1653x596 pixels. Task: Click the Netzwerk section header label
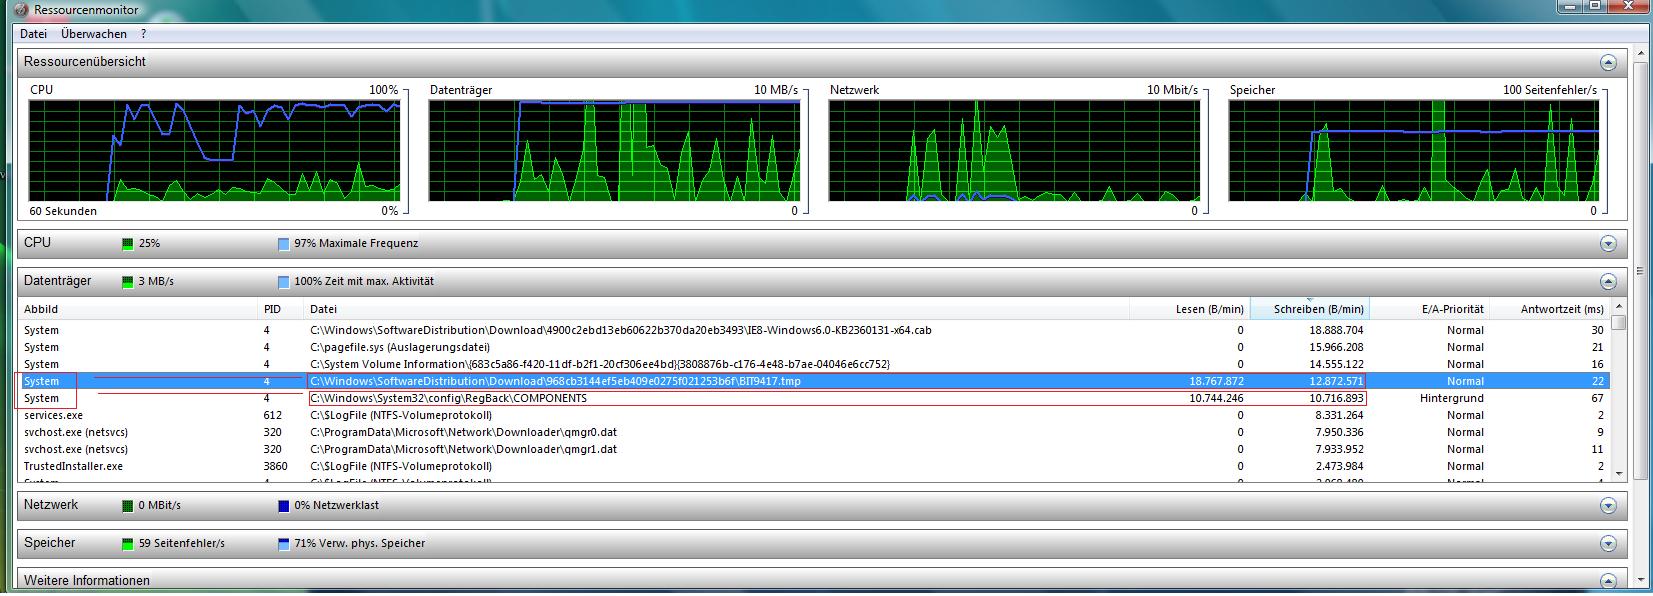[51, 505]
